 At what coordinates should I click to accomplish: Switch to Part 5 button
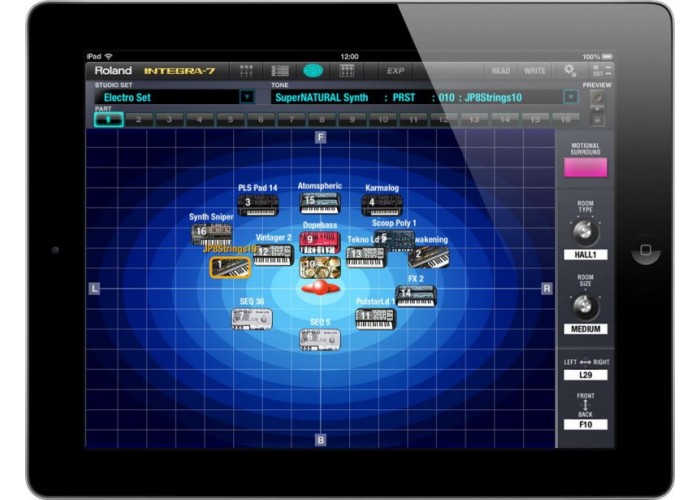[230, 119]
